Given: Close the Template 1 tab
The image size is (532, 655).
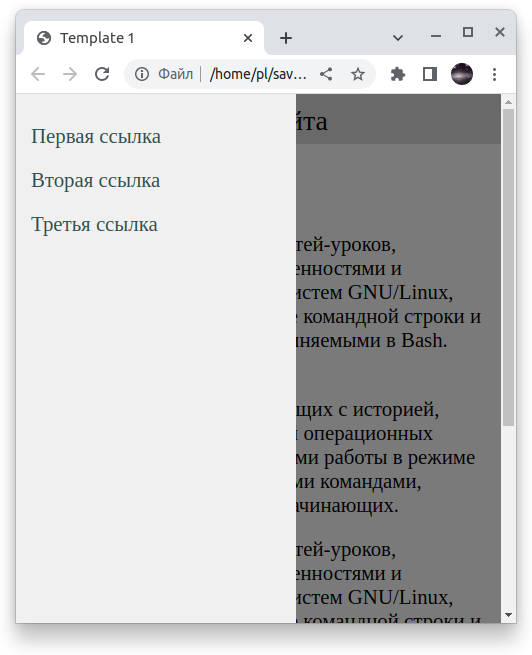Looking at the screenshot, I should (248, 38).
